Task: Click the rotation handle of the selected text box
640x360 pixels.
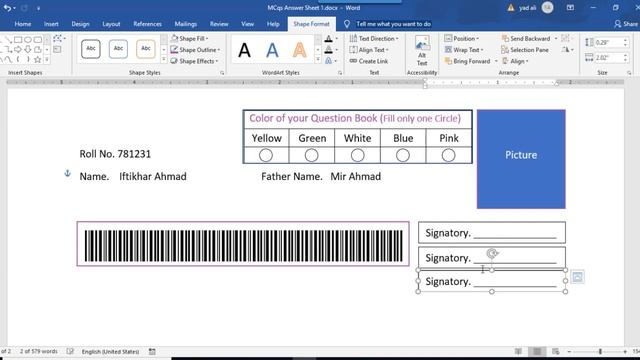Action: [x=492, y=254]
